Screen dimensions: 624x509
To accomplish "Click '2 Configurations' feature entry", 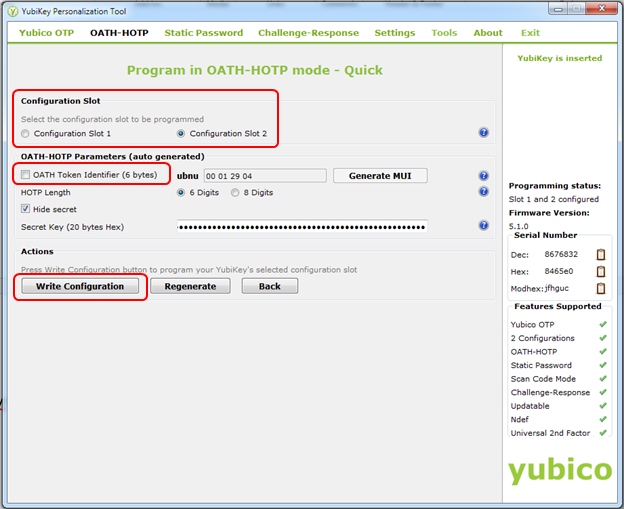I will point(542,338).
